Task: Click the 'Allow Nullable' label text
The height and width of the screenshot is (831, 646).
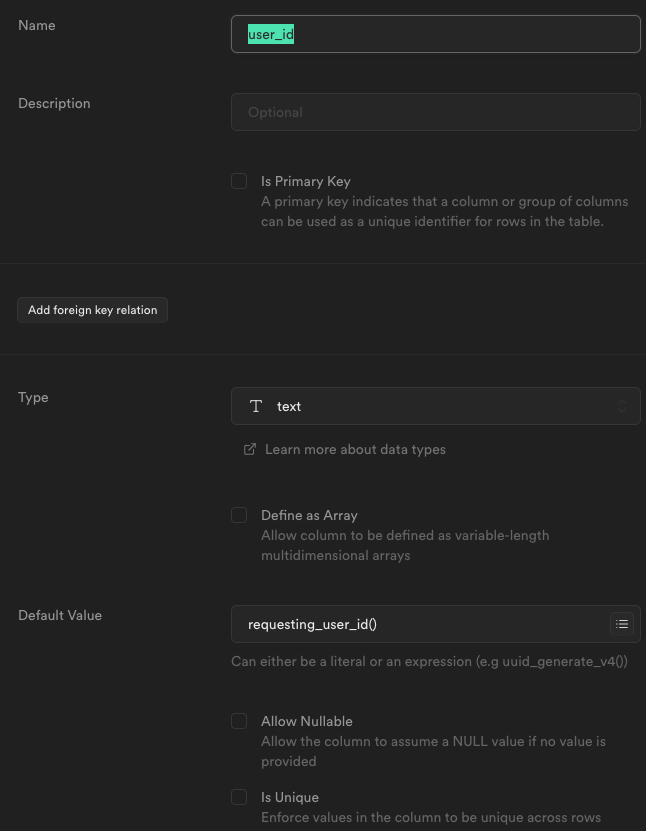Action: pyautogui.click(x=307, y=721)
